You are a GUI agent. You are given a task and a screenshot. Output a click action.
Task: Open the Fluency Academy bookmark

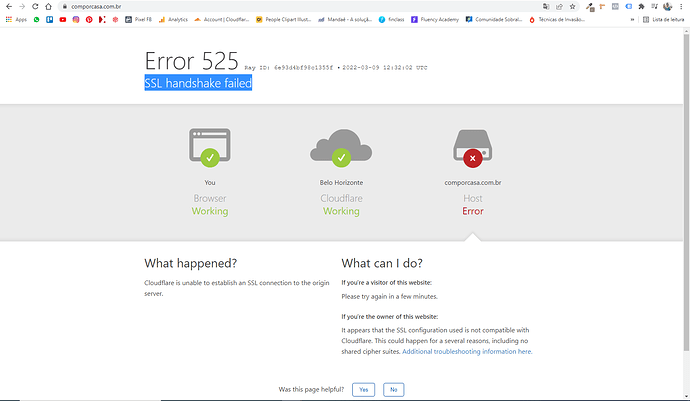click(x=435, y=19)
